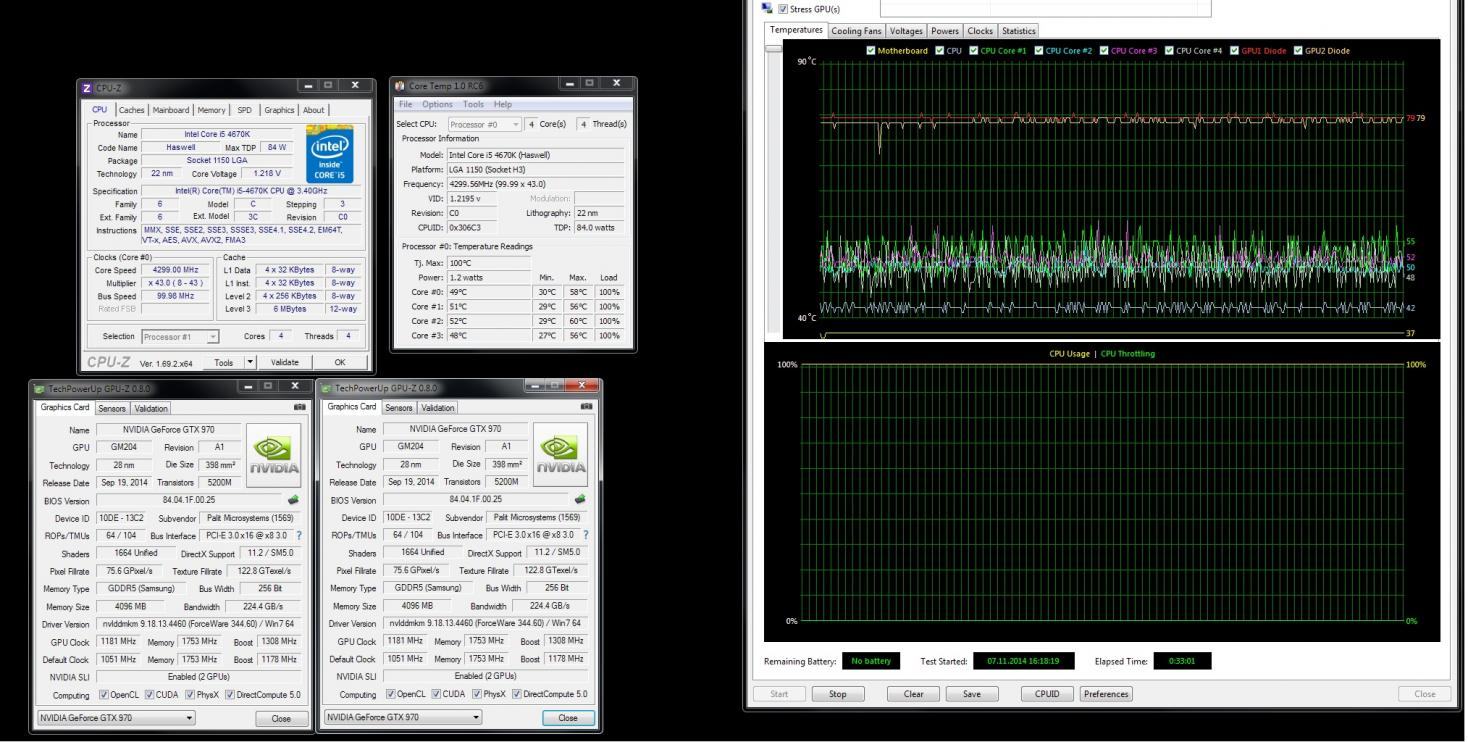1468x742 pixels.
Task: Switch to Validation tab in right GPU-Z
Action: [438, 407]
